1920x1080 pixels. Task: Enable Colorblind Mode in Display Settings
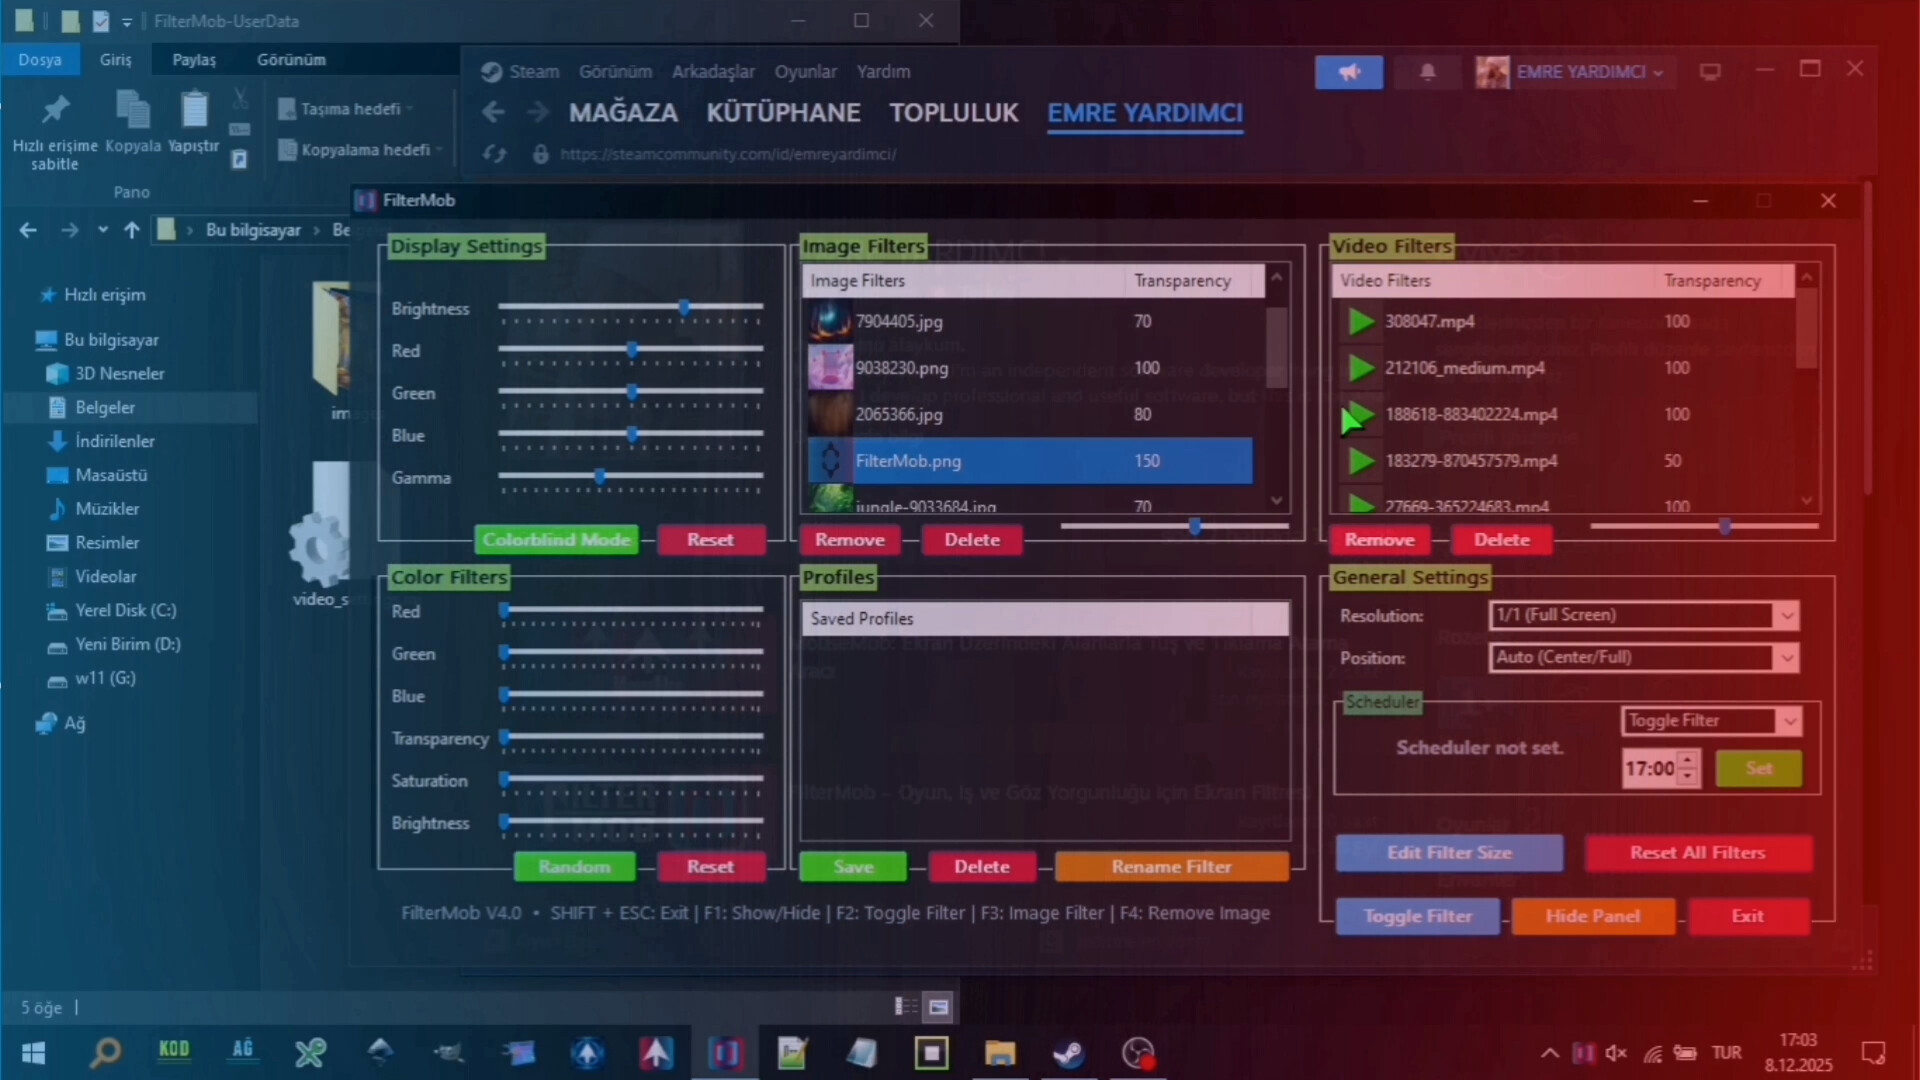click(x=556, y=539)
